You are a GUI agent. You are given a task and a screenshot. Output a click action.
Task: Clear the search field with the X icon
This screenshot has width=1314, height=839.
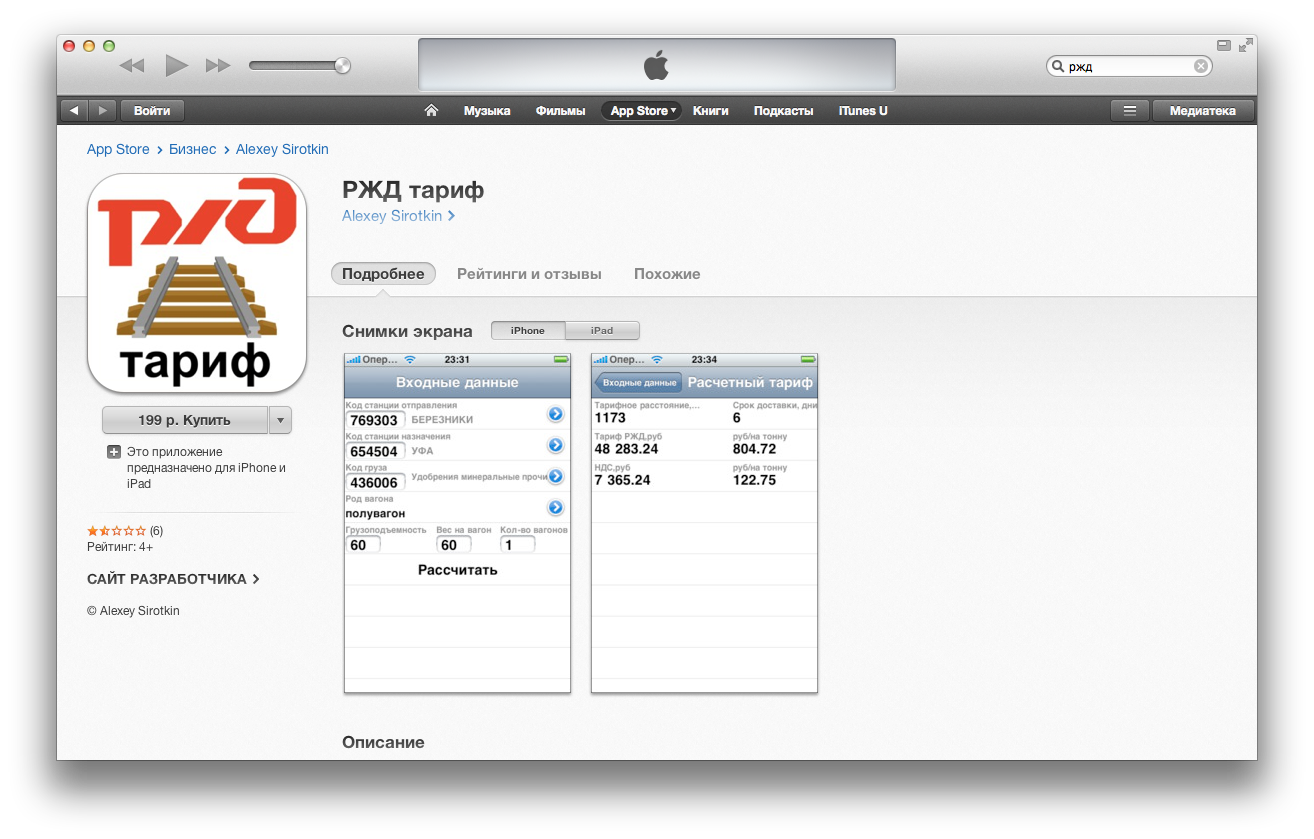1200,66
